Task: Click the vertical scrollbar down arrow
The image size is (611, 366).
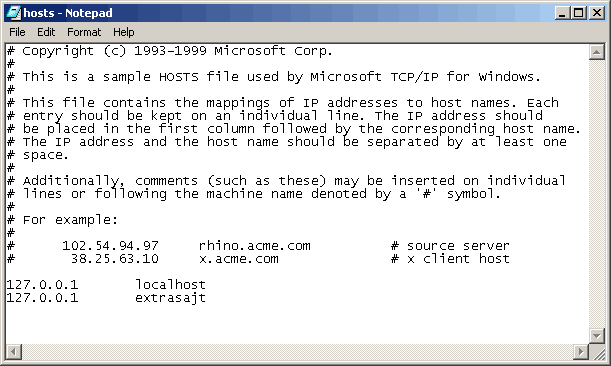Action: click(x=597, y=336)
